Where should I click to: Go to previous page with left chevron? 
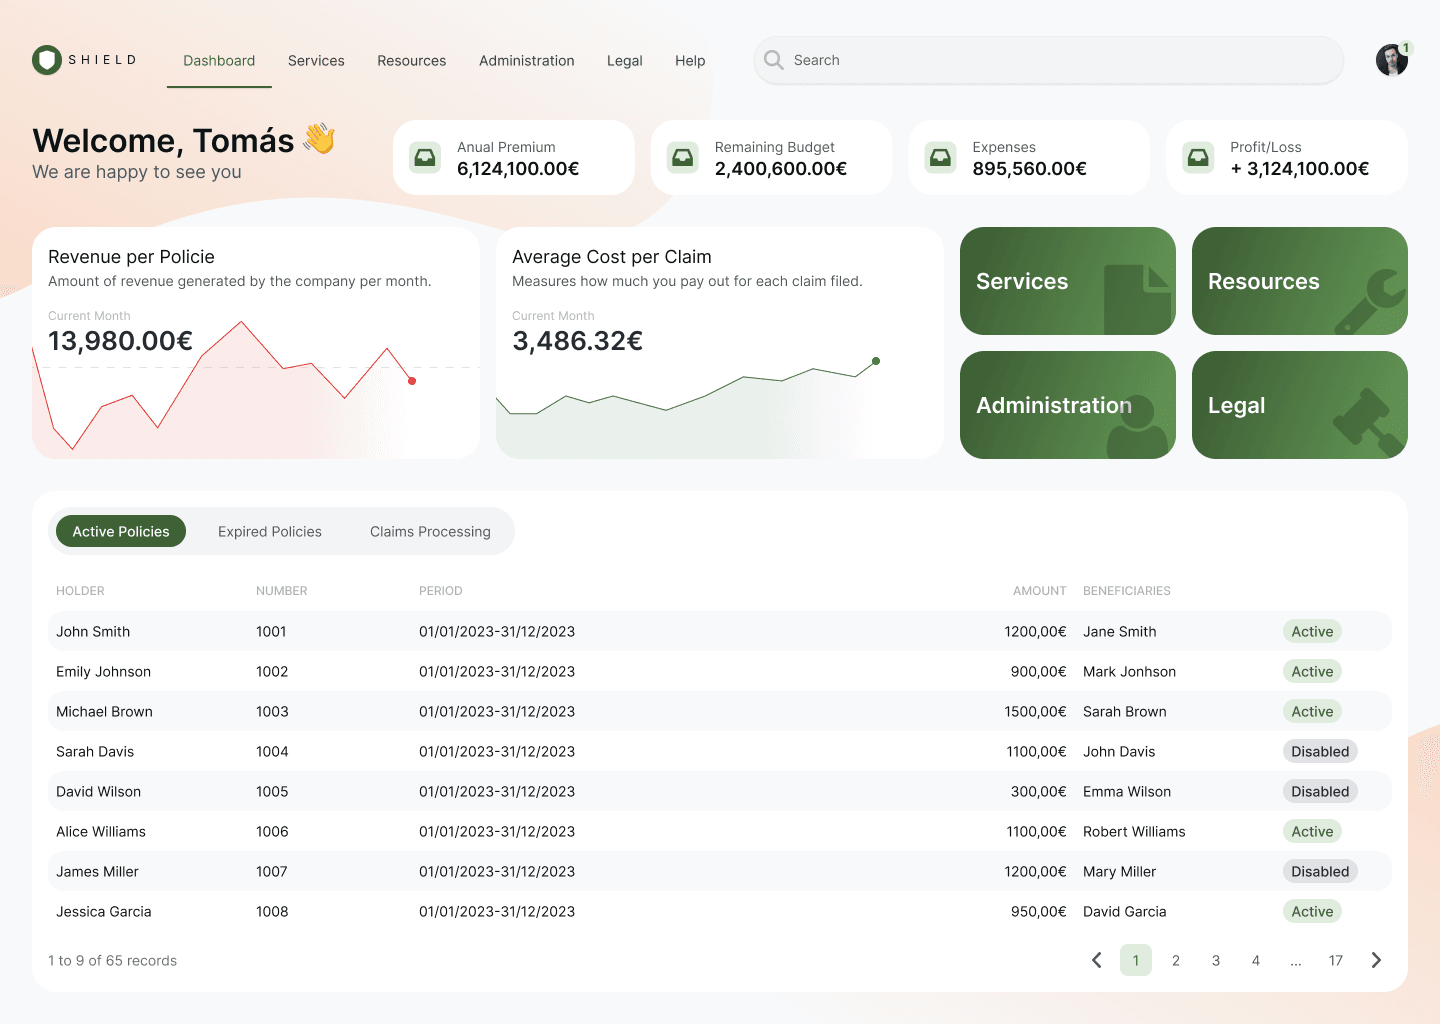1096,960
